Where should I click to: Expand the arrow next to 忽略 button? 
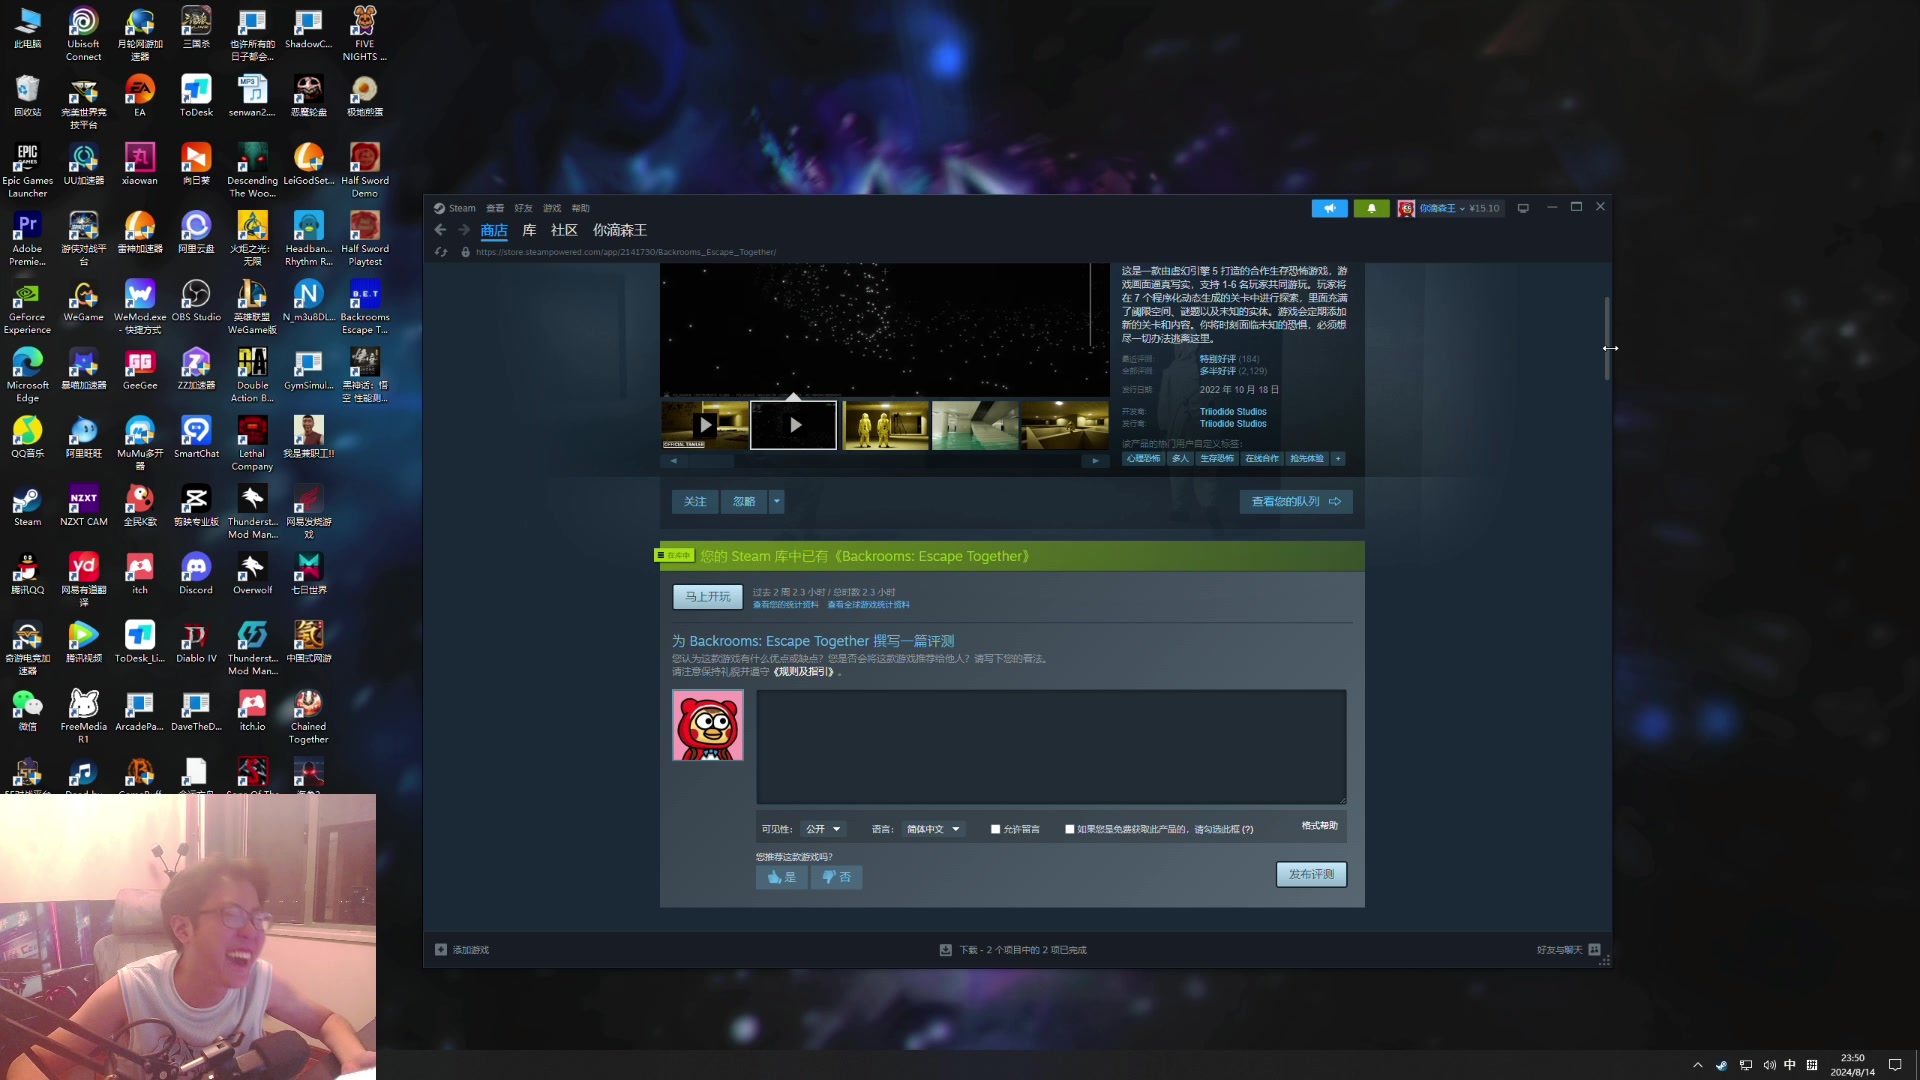pos(776,501)
